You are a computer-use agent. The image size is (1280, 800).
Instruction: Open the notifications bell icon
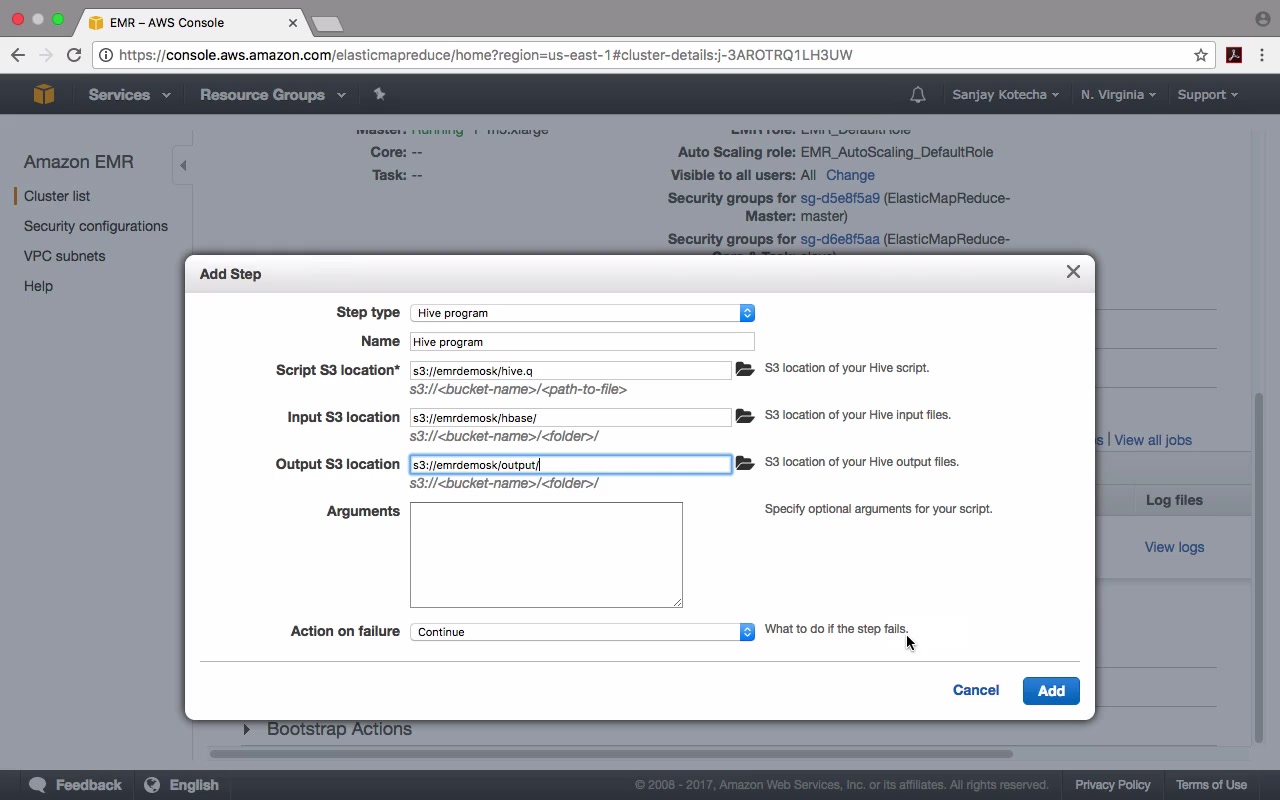click(917, 95)
